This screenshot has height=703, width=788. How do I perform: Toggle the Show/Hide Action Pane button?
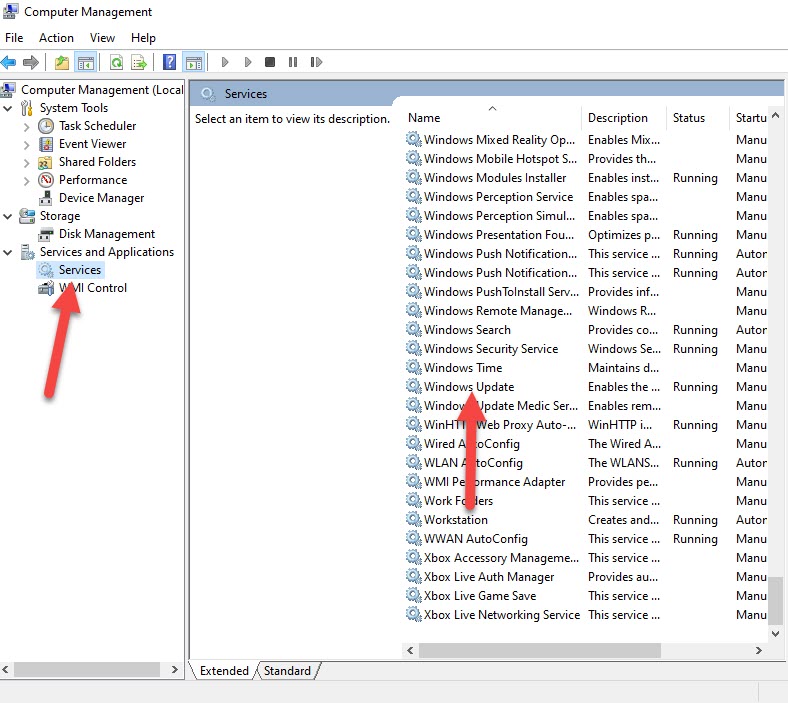point(193,63)
